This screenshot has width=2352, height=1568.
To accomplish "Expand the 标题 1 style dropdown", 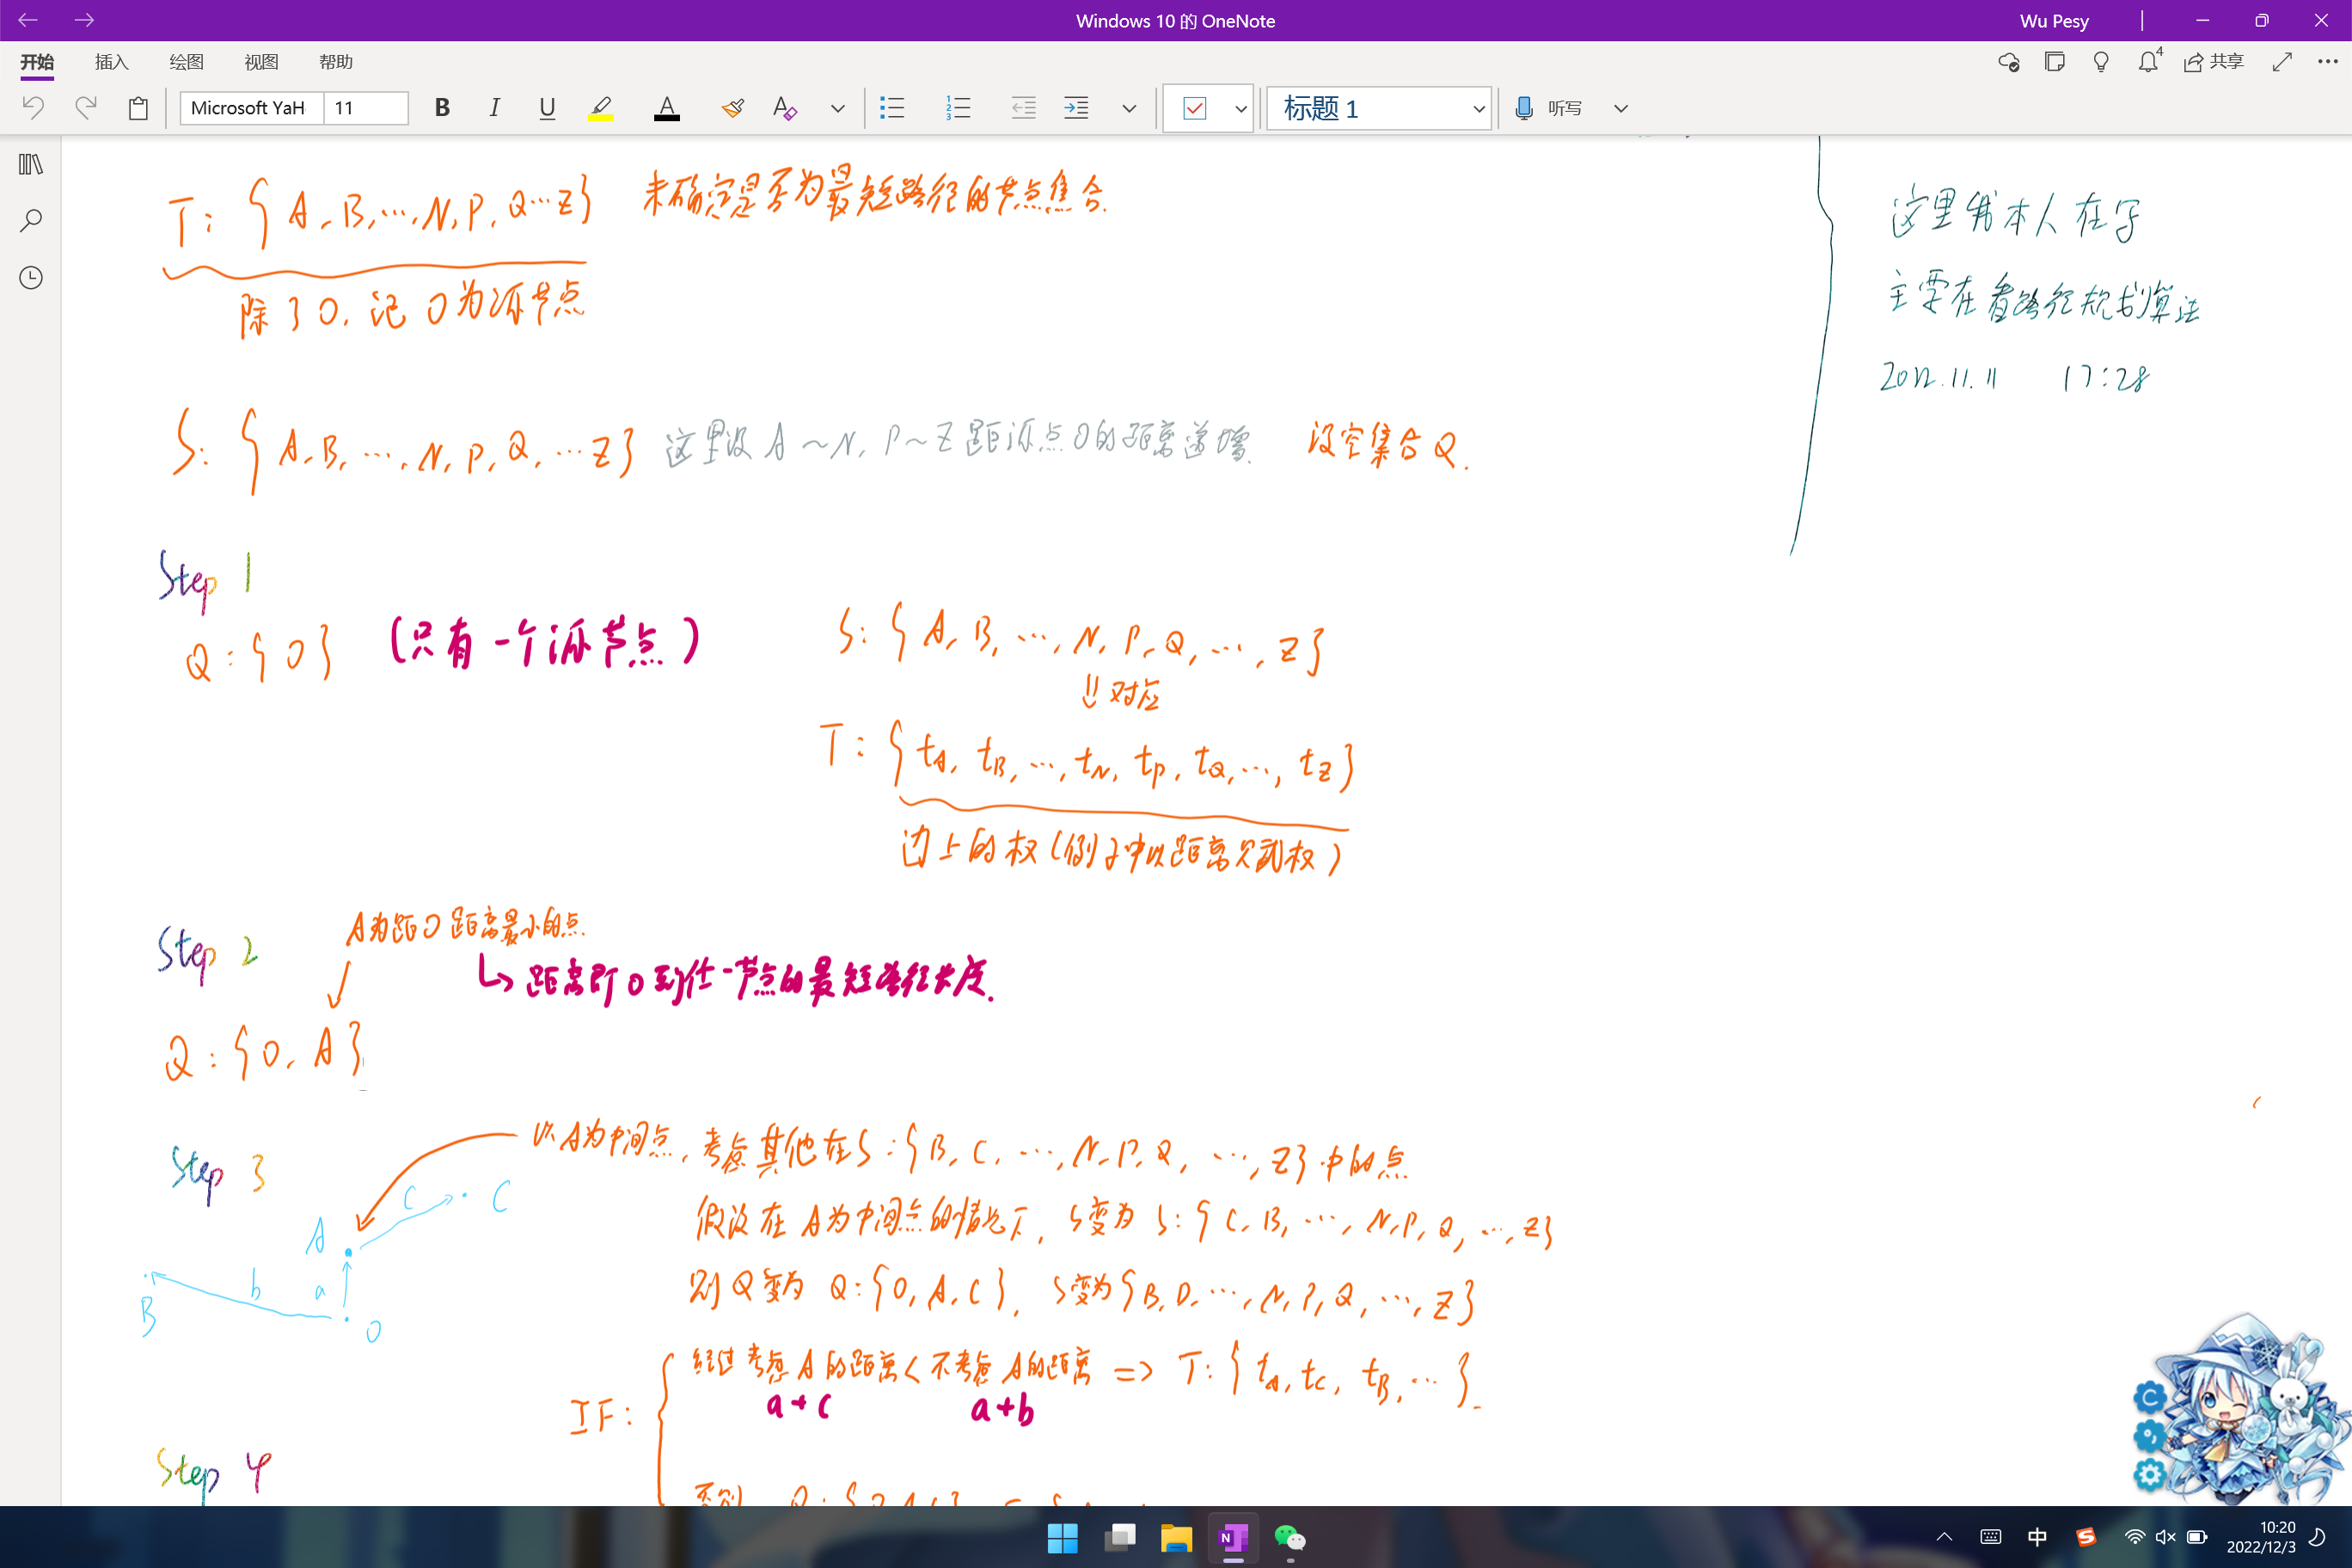I will click(x=1478, y=109).
